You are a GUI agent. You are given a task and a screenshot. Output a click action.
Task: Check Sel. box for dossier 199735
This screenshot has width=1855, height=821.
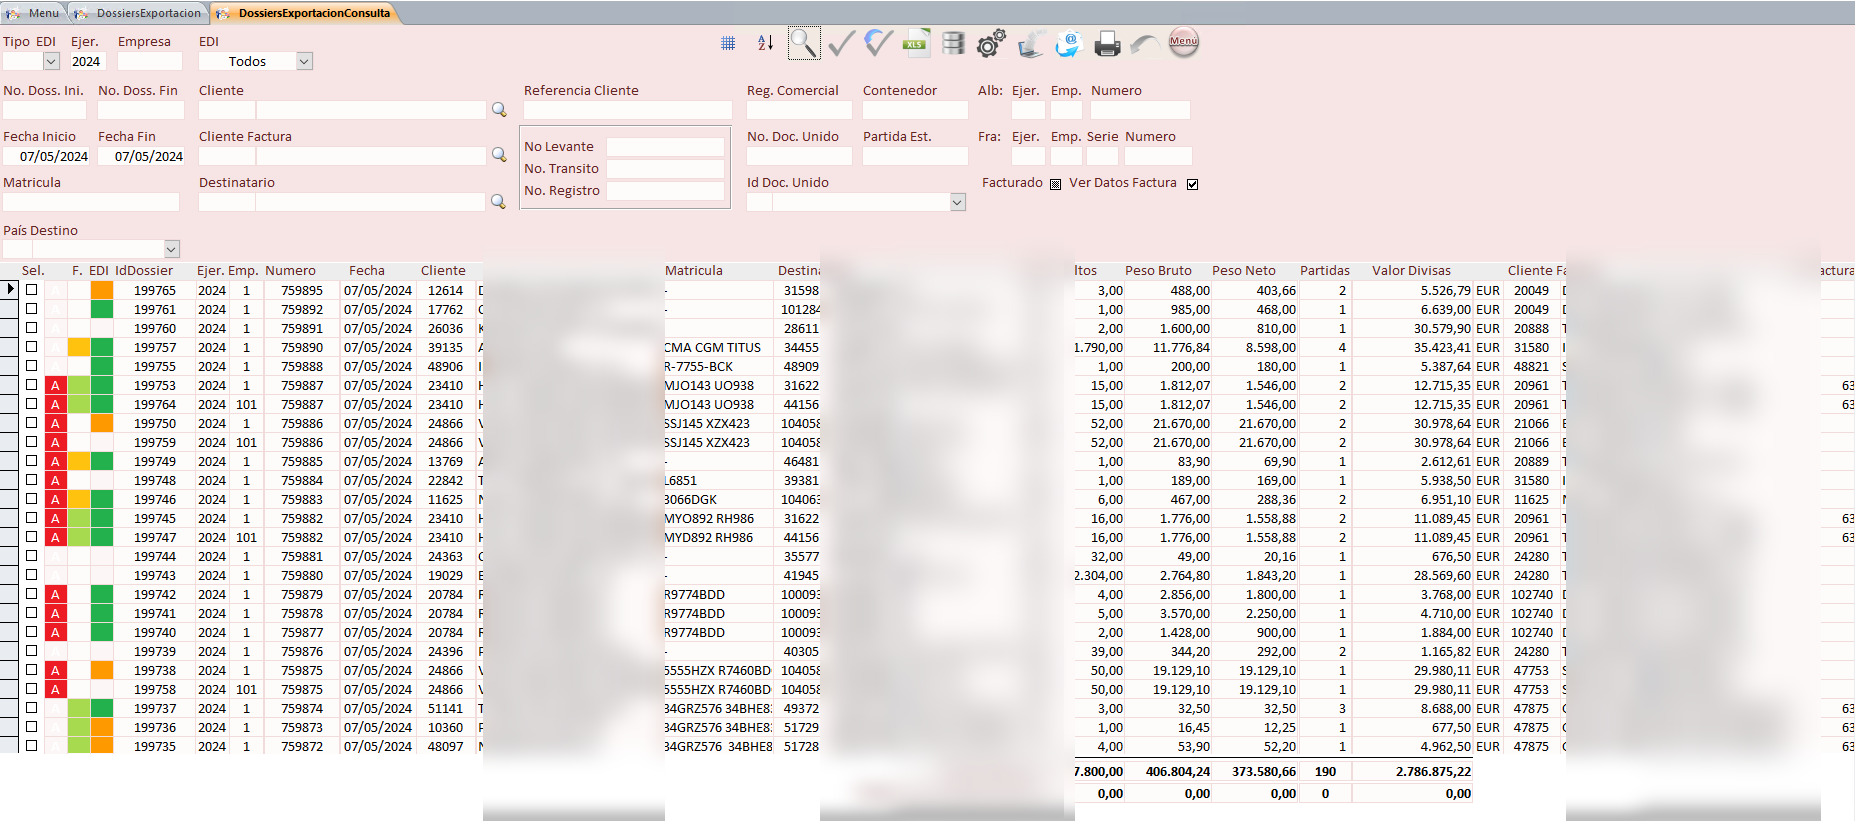point(32,746)
